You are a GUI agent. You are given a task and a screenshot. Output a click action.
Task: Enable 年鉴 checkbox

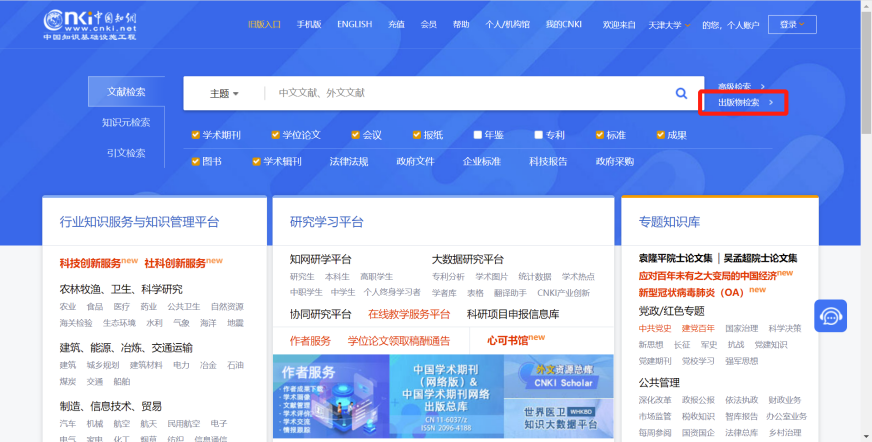pyautogui.click(x=478, y=135)
